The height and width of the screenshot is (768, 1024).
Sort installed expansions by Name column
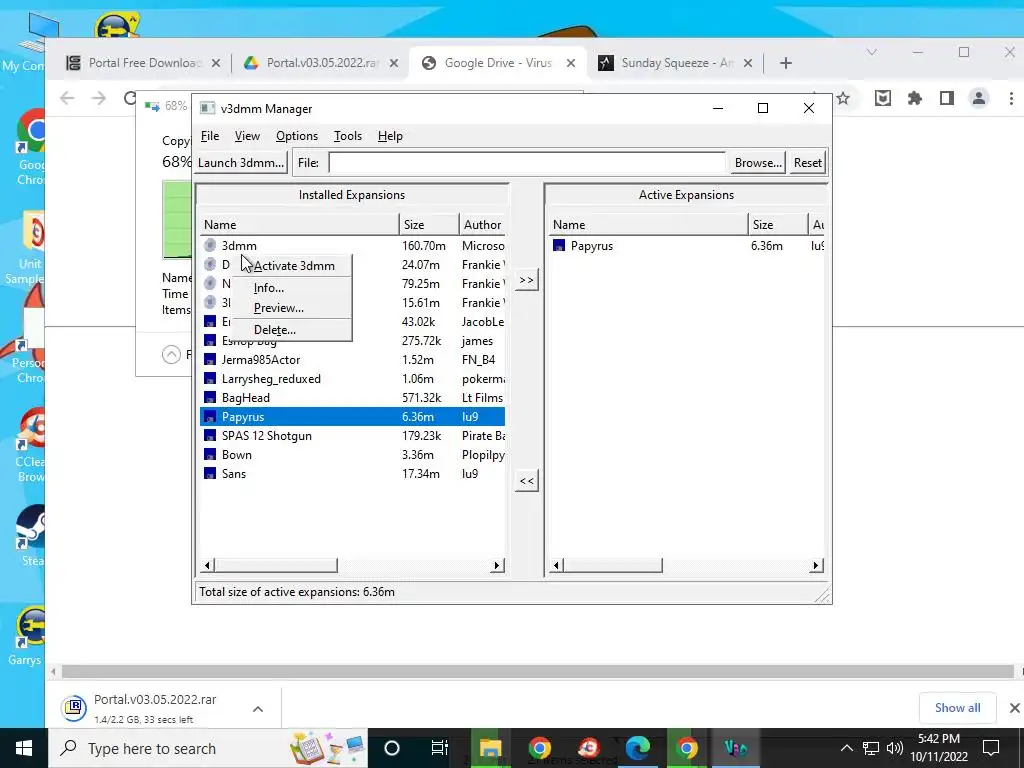[x=299, y=225]
